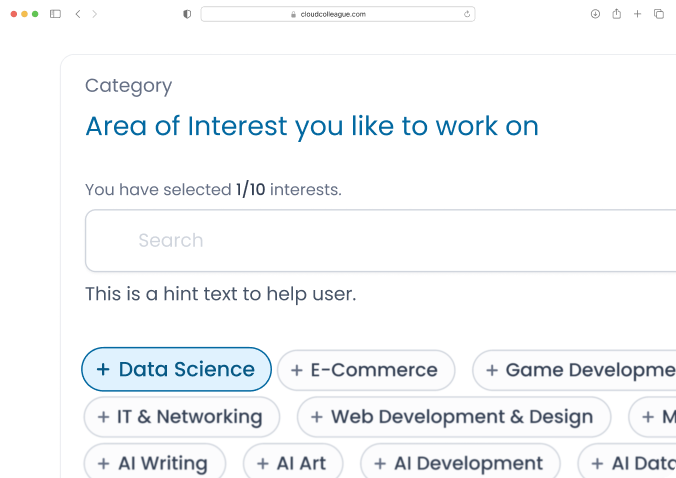Select the IT & Networking chip

182,417
